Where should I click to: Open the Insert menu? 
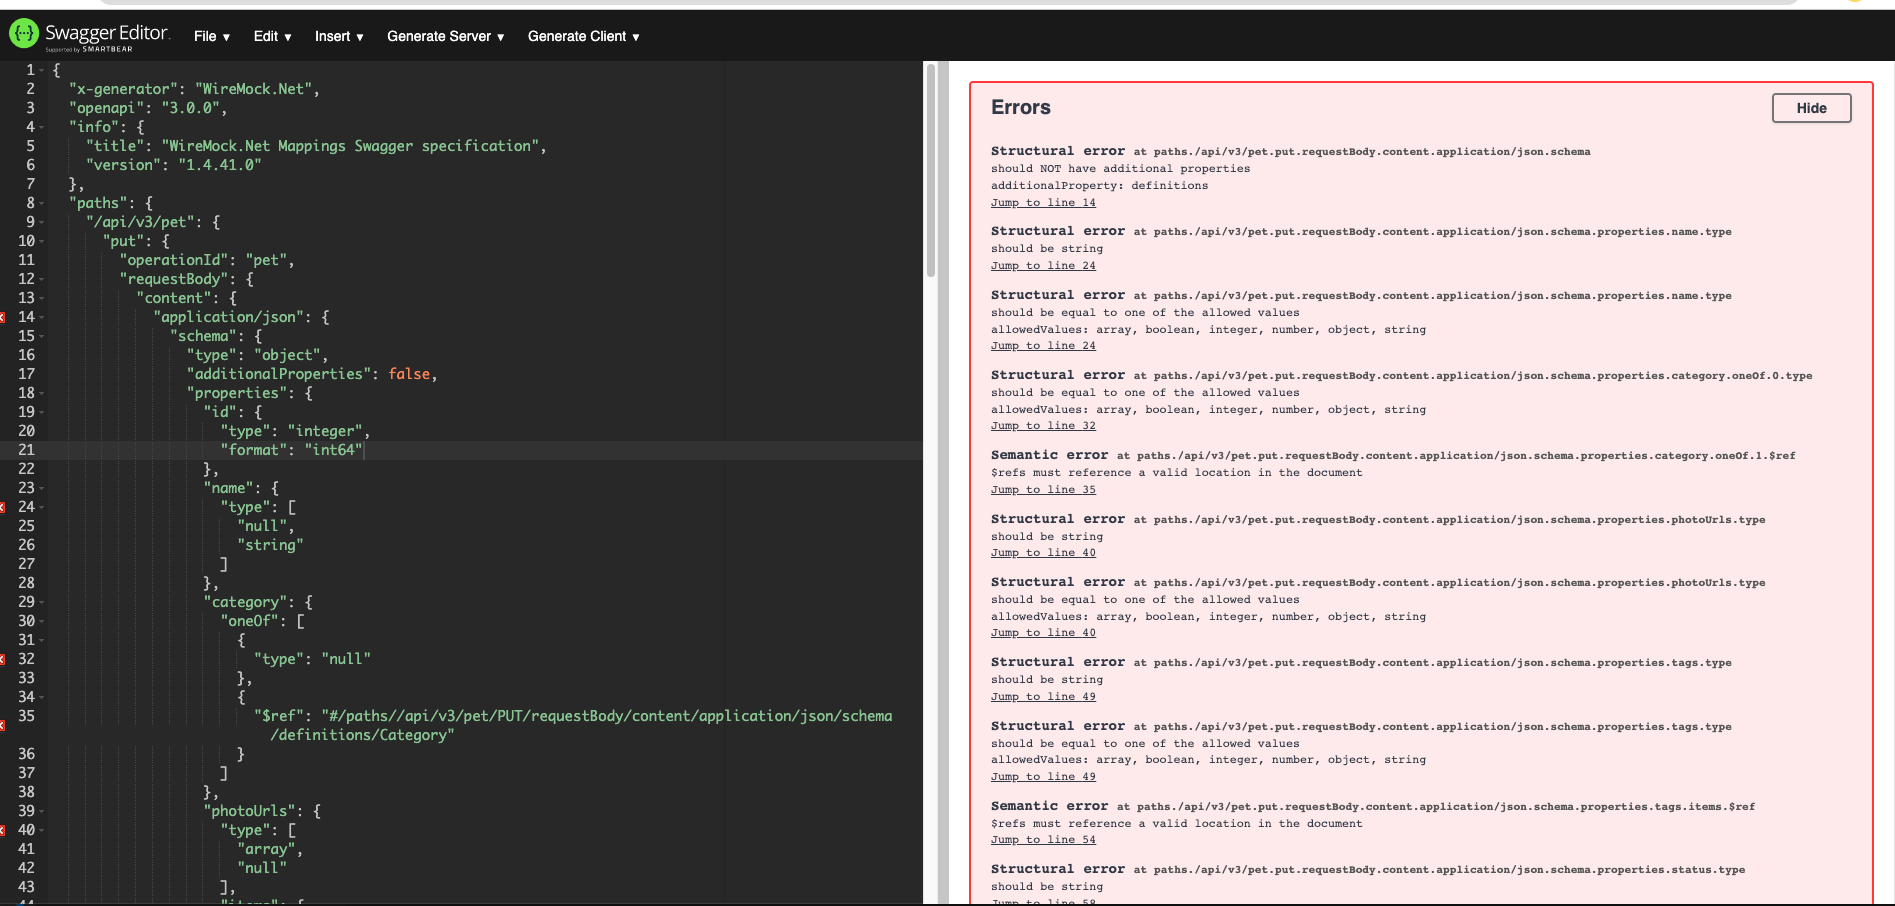pos(339,36)
